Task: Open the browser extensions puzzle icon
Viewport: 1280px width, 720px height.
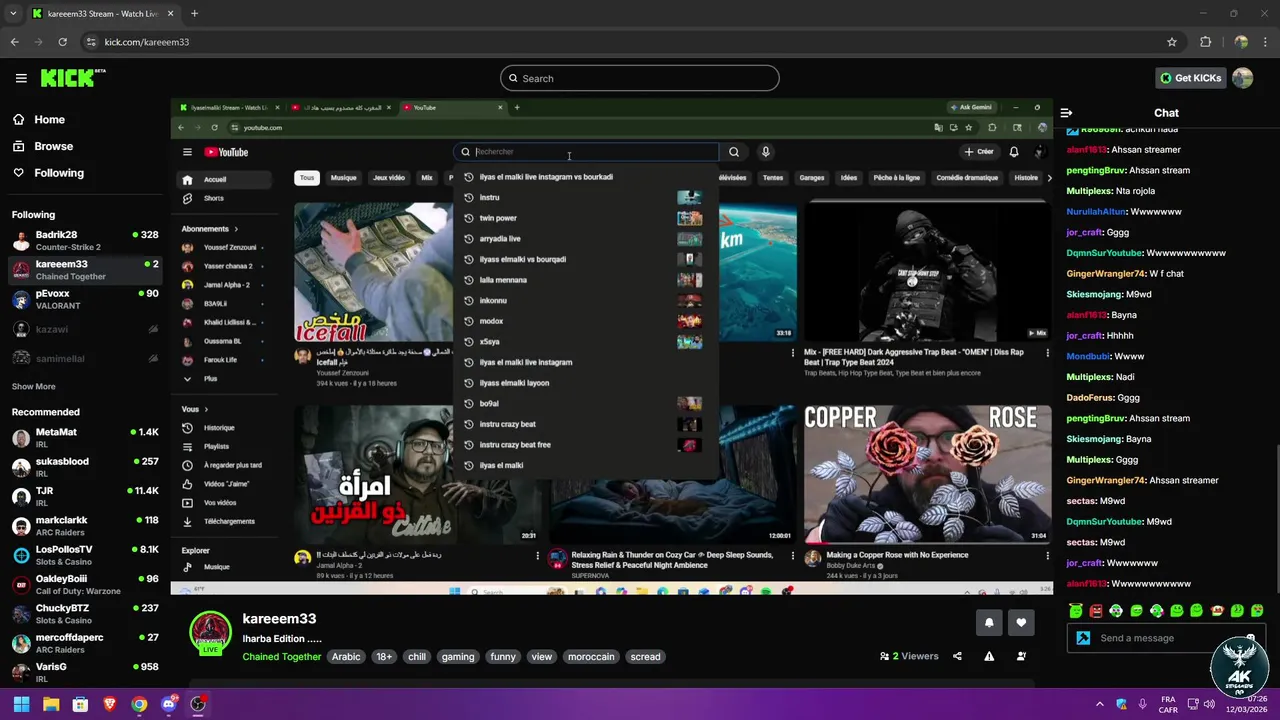Action: coord(1205,42)
